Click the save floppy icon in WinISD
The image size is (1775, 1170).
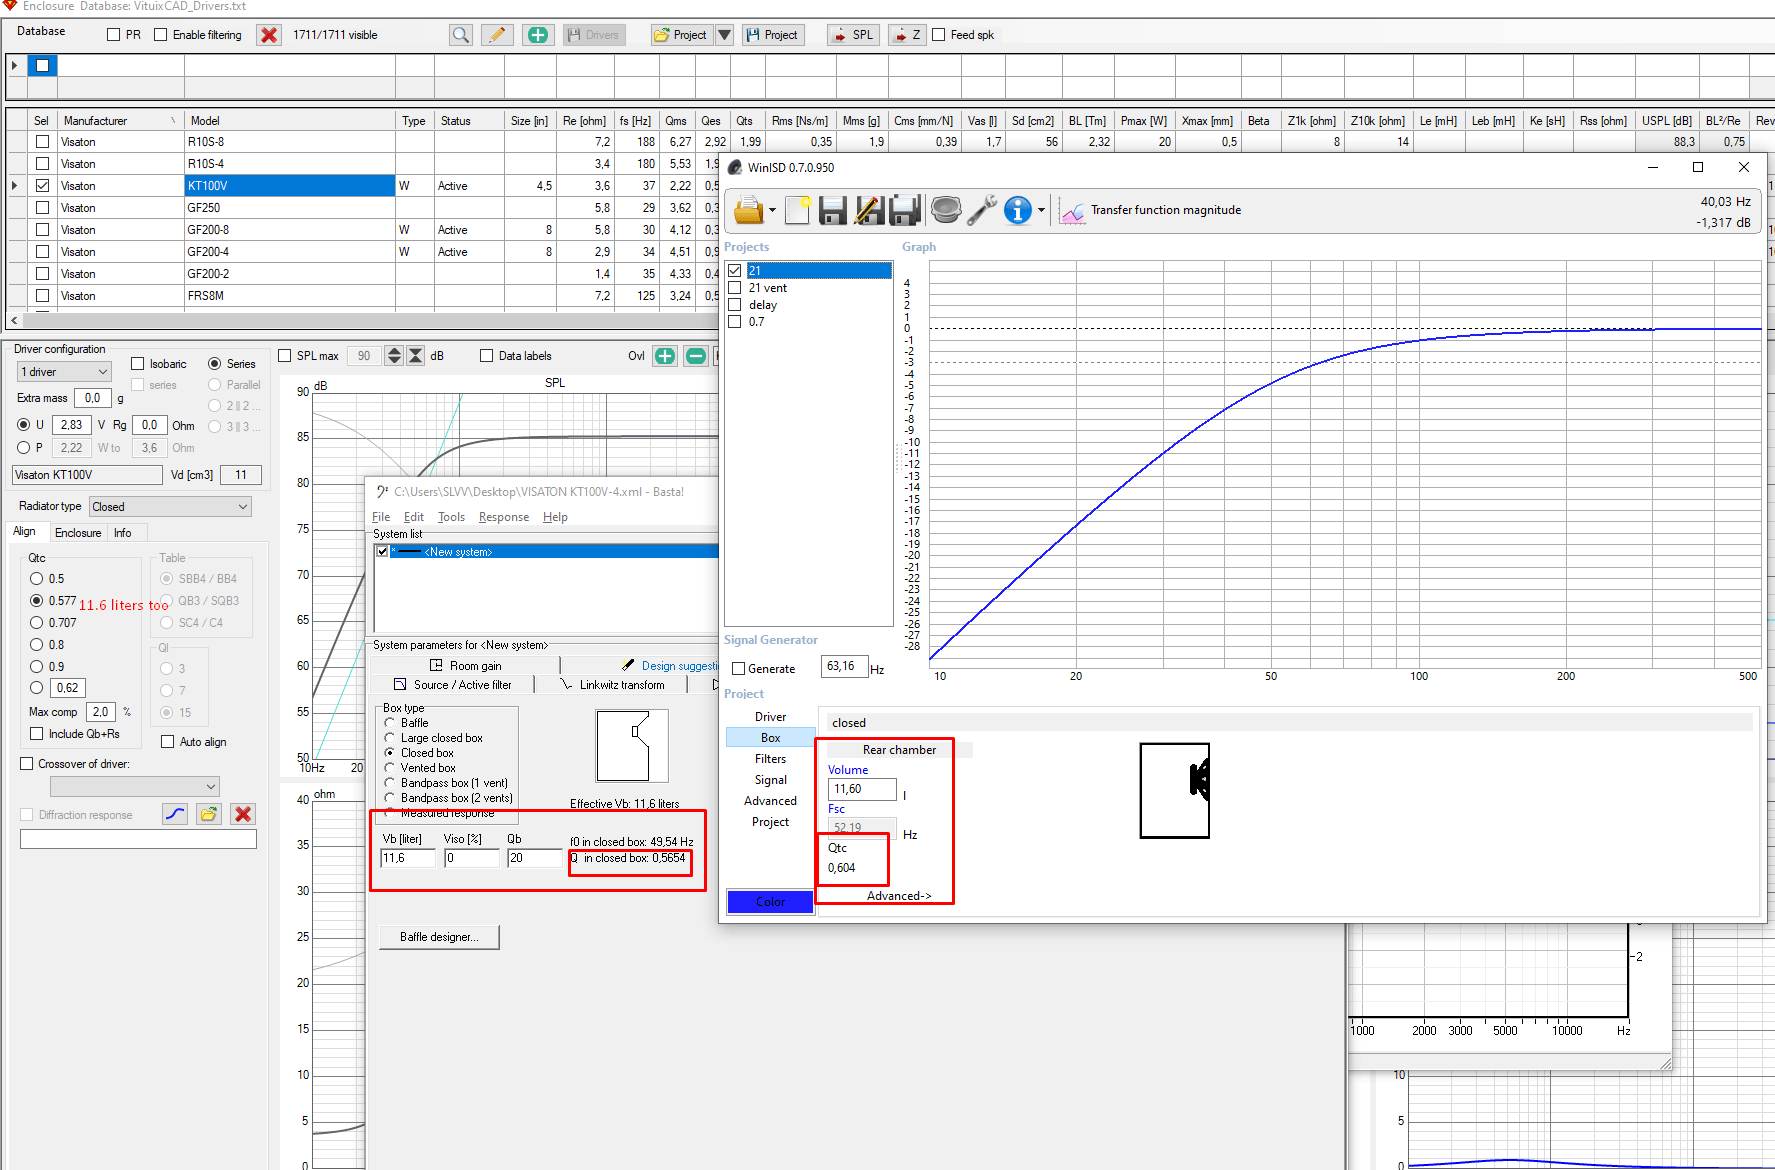[x=832, y=210]
